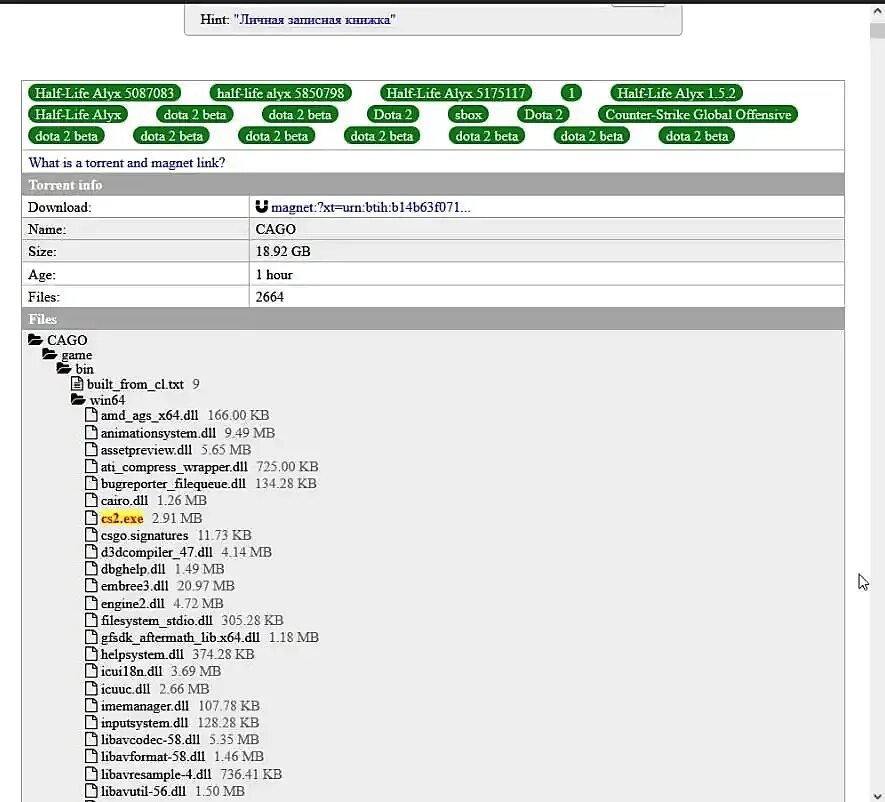Click the highlighted 'cs2.exe' file name
Image resolution: width=885 pixels, height=802 pixels.
click(122, 518)
